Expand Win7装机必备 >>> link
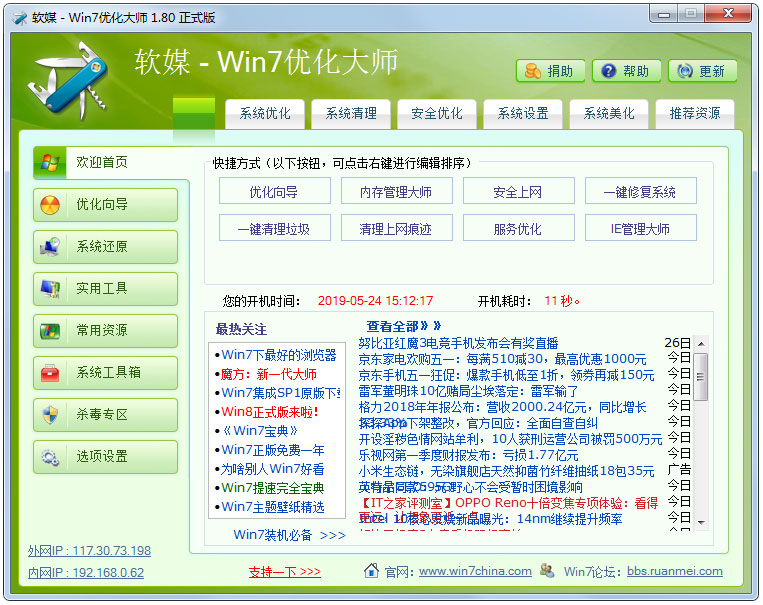 tap(289, 535)
